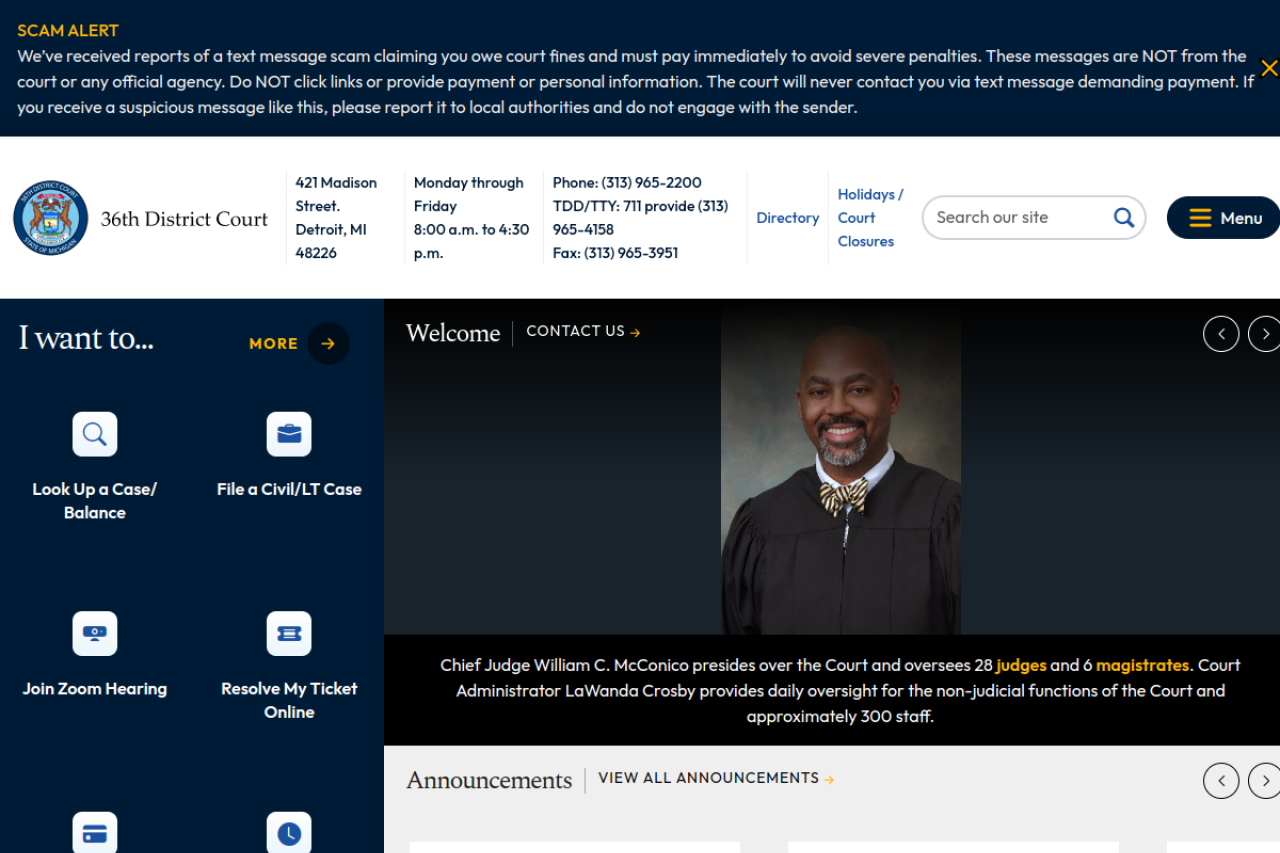Click the Join Zoom Hearing icon

tap(95, 634)
